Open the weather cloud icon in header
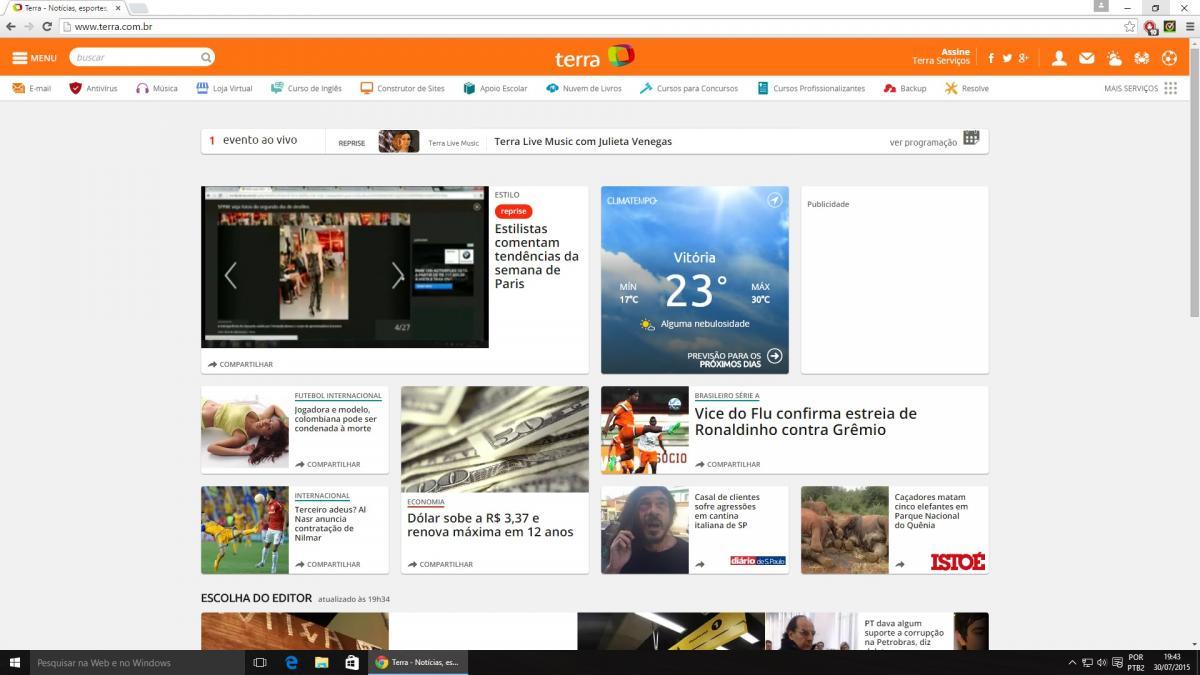1200x675 pixels. pos(1114,58)
